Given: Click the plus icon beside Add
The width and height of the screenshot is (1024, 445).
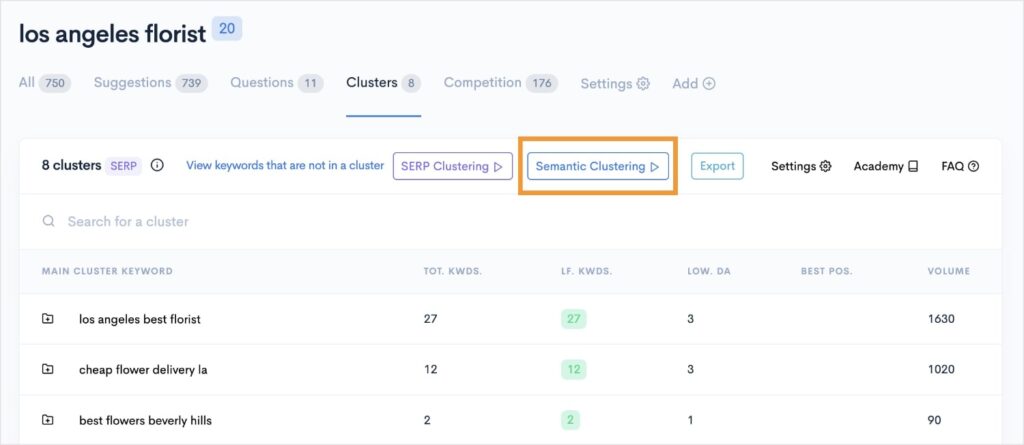Looking at the screenshot, I should [x=709, y=84].
